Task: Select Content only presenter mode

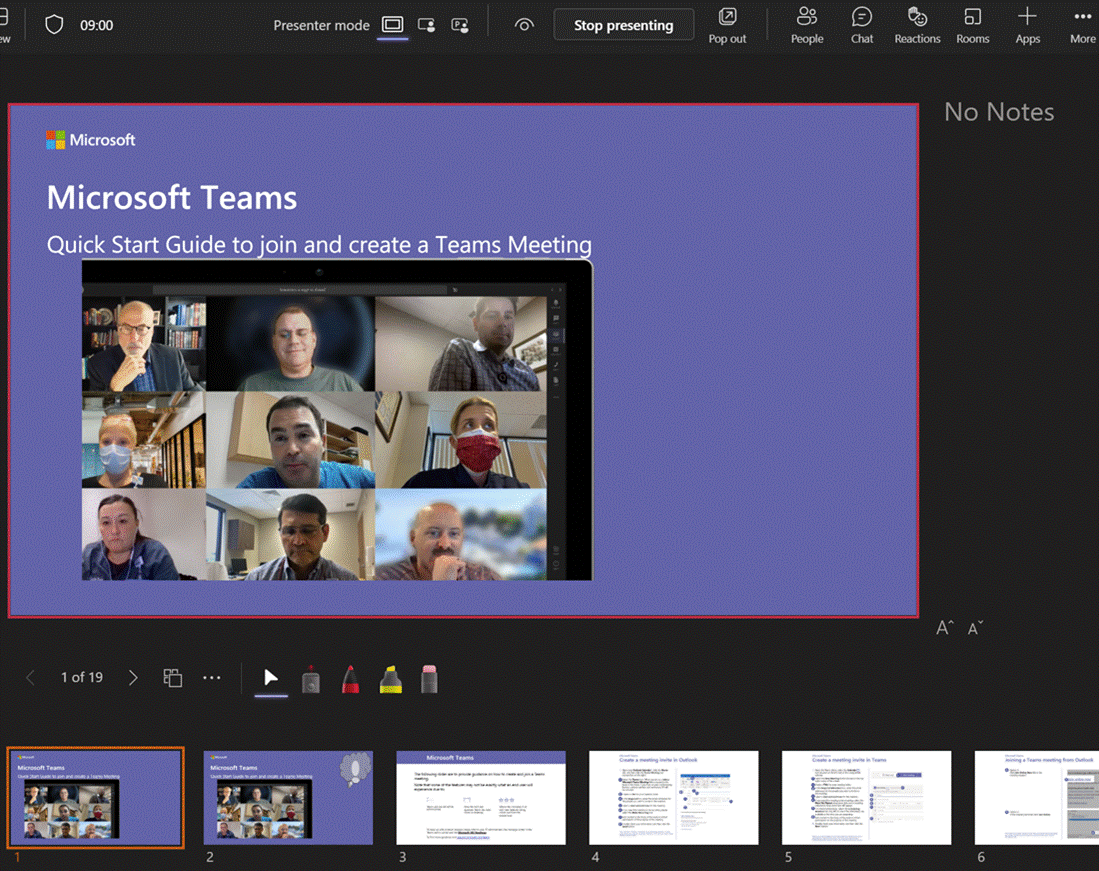Action: (x=392, y=25)
